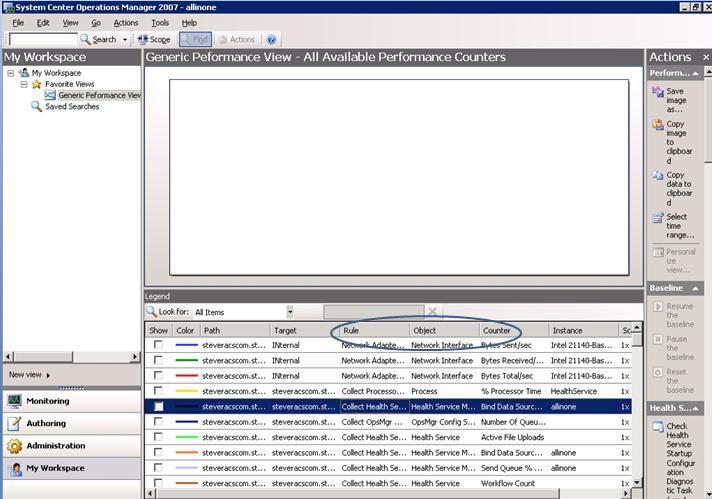Switch to My Workspace pane button

72,468
